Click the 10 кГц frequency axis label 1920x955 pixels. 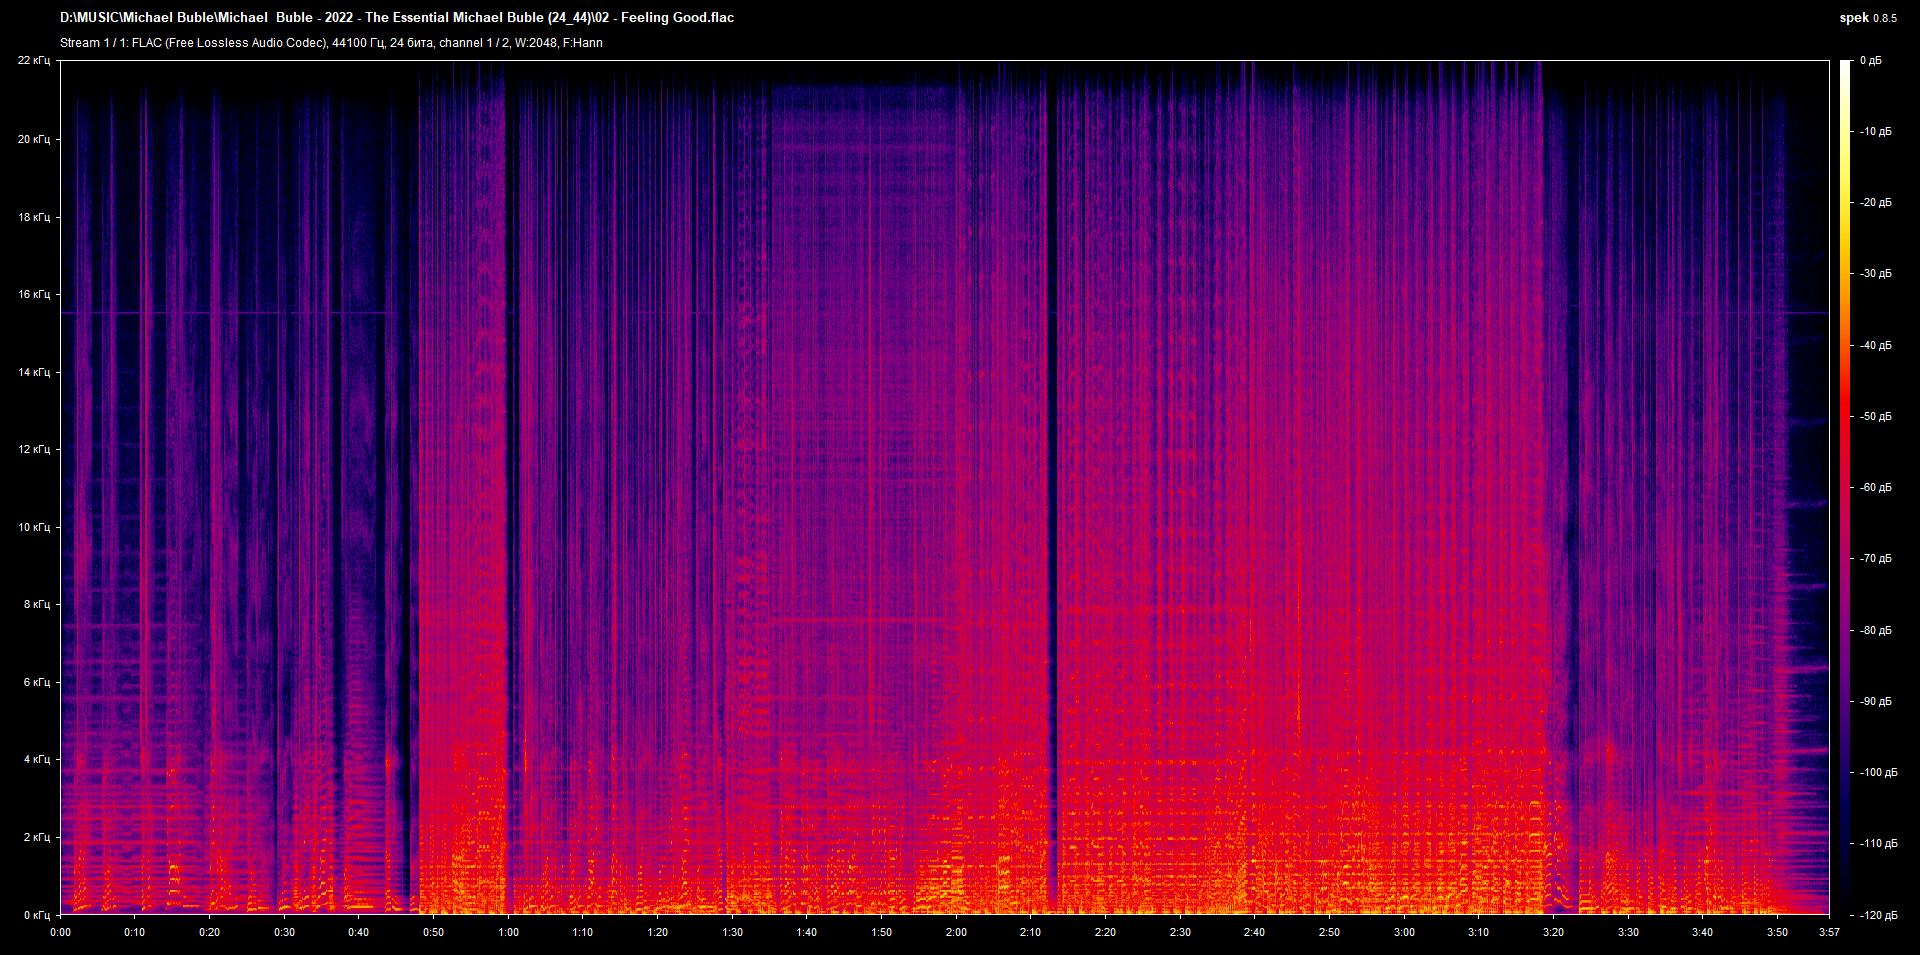(x=34, y=527)
